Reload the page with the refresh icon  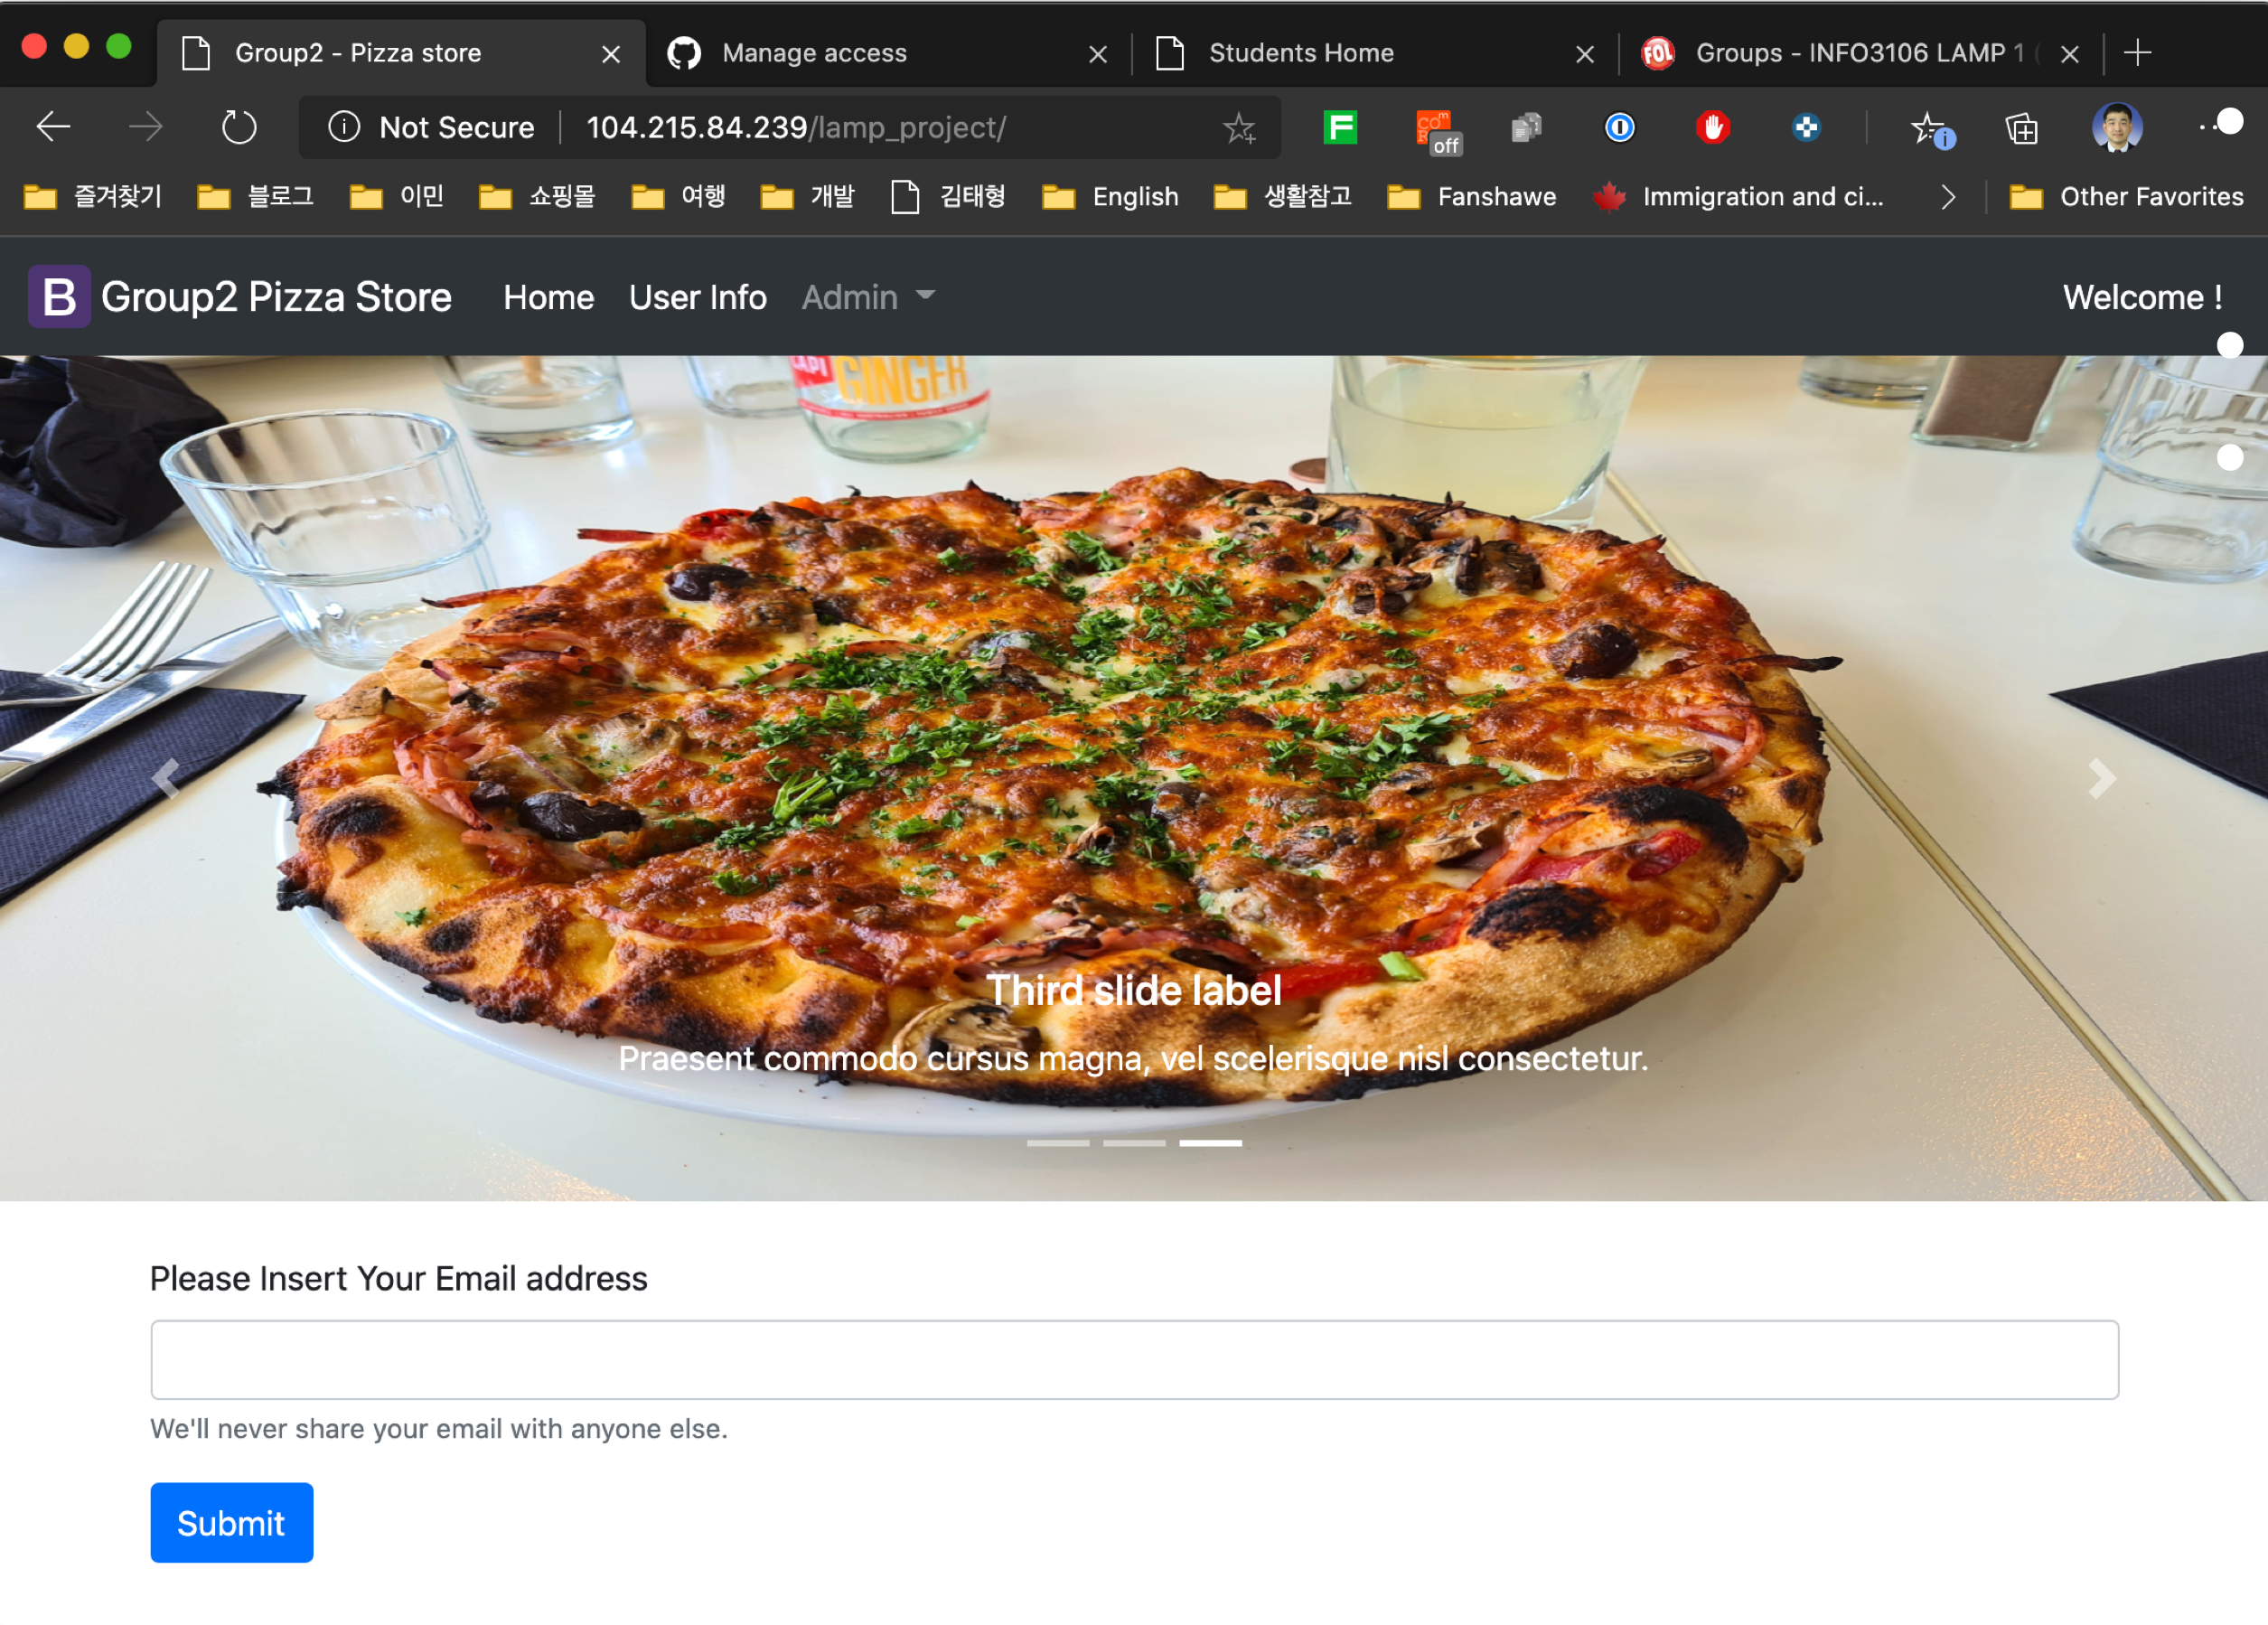[x=239, y=127]
